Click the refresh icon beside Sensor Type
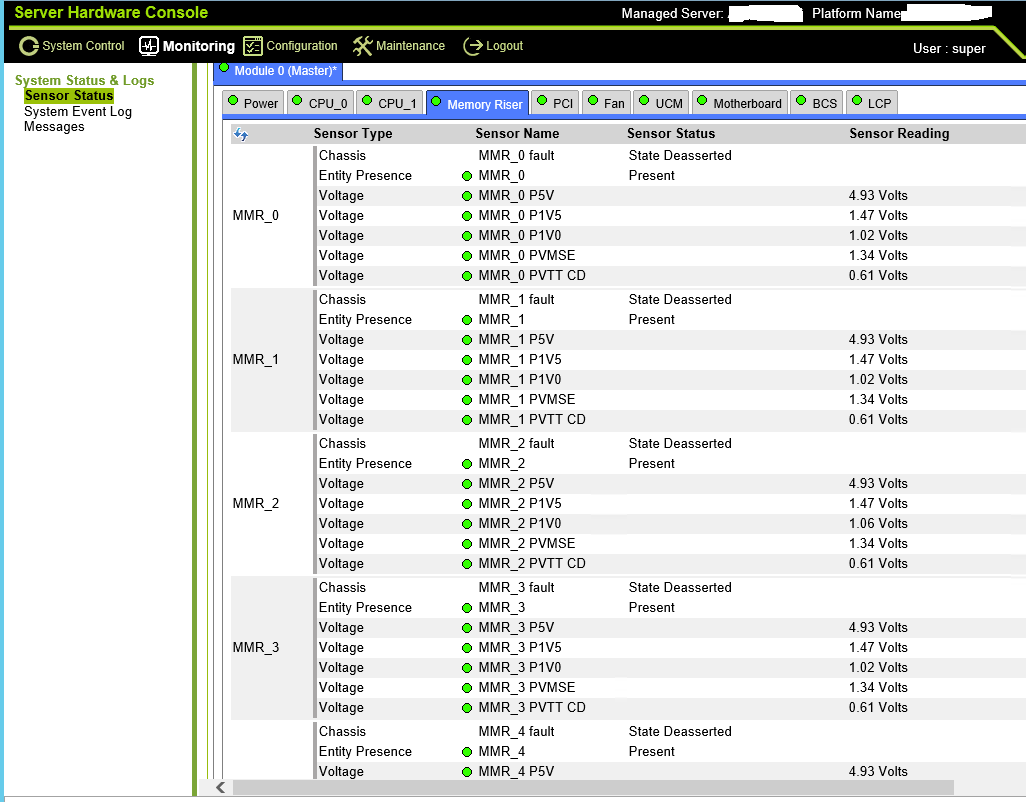The image size is (1026, 802). [241, 134]
